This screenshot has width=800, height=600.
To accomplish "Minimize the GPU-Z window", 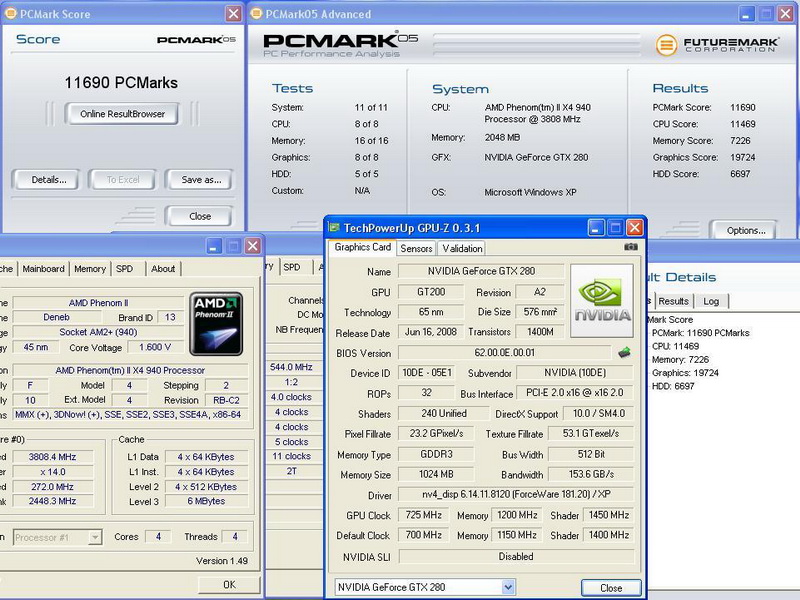I will point(596,228).
